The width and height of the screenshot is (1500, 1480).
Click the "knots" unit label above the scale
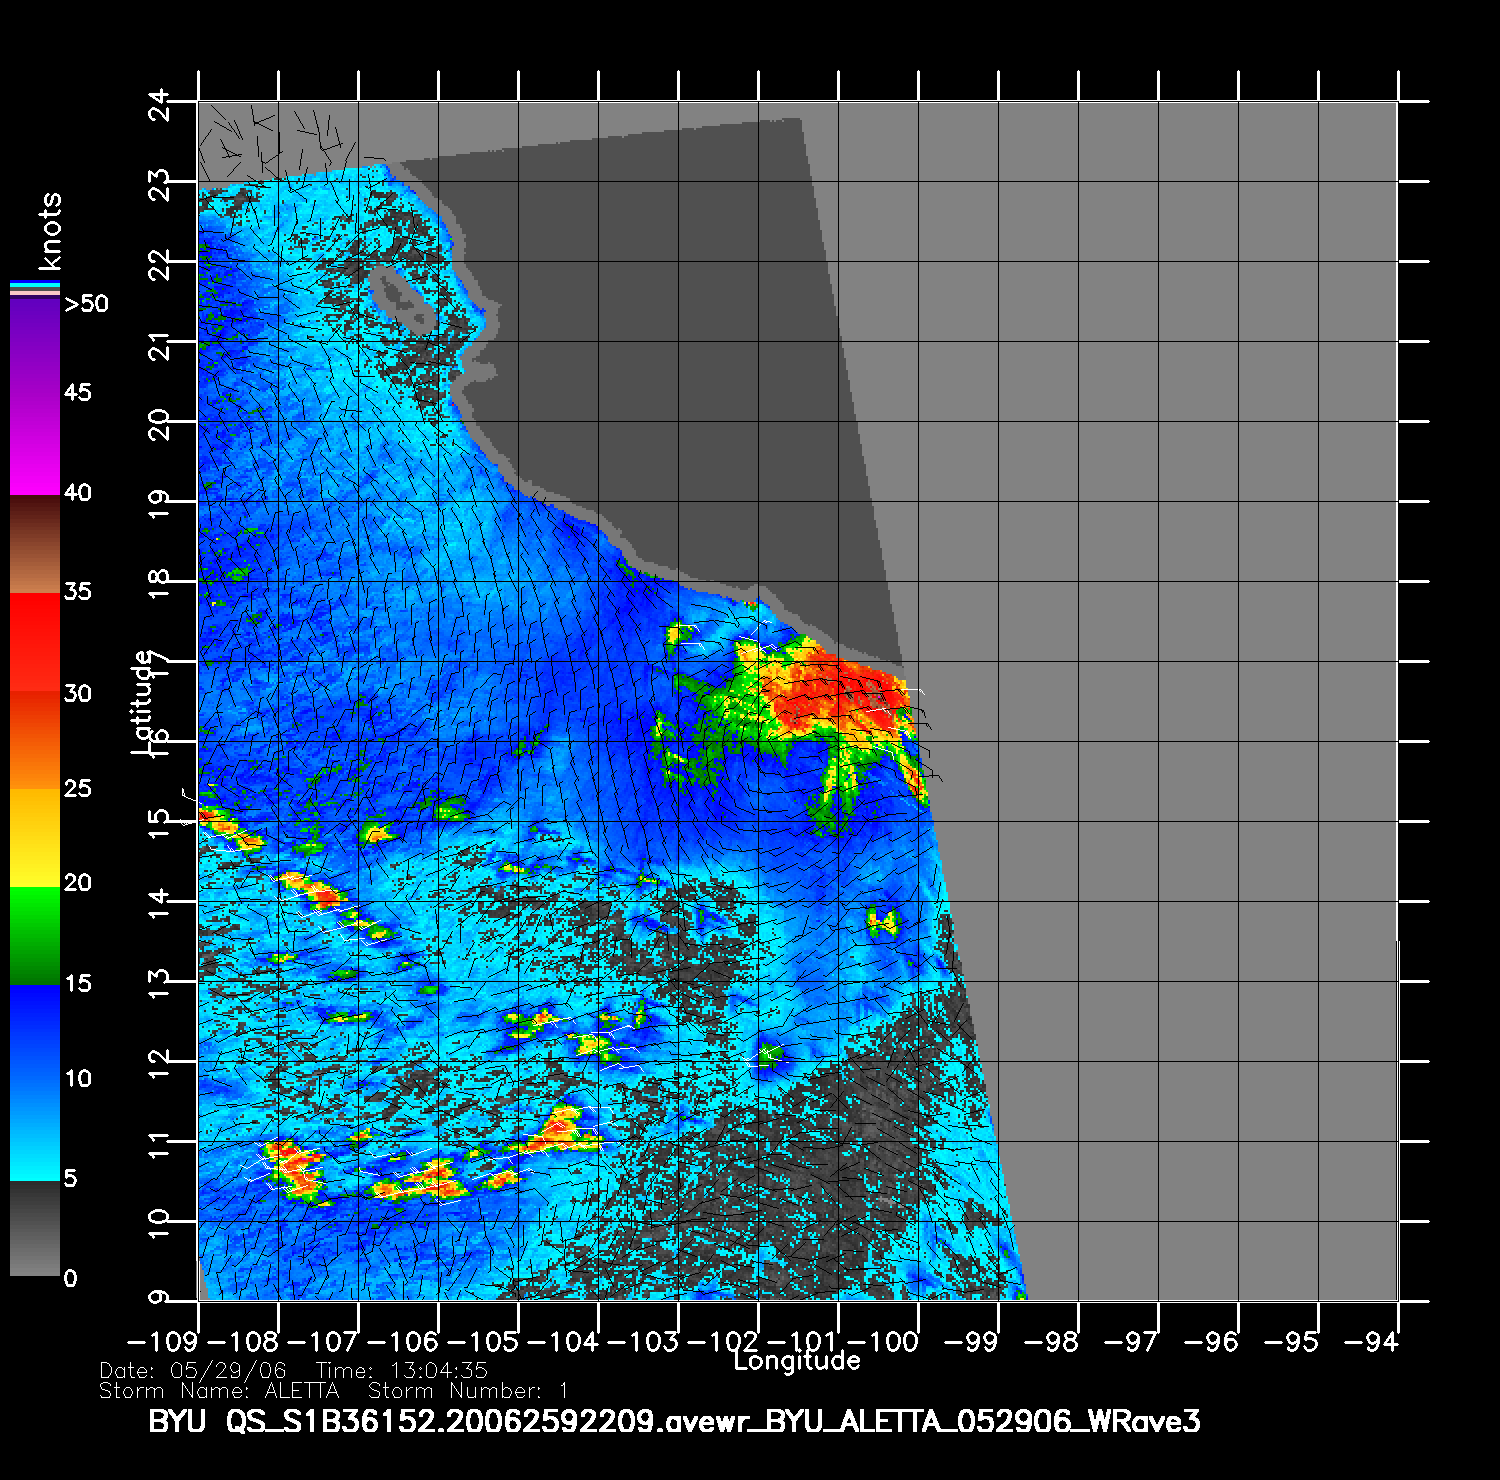click(50, 231)
